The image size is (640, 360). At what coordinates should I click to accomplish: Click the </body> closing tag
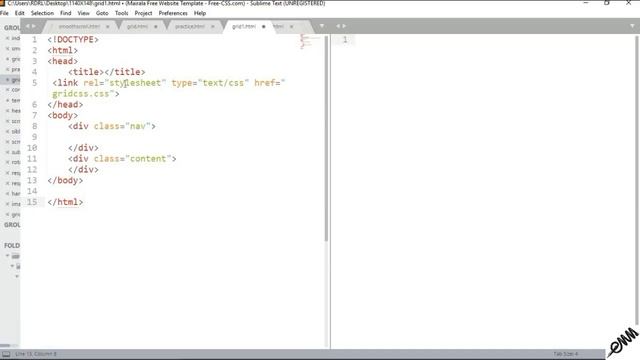pyautogui.click(x=65, y=180)
